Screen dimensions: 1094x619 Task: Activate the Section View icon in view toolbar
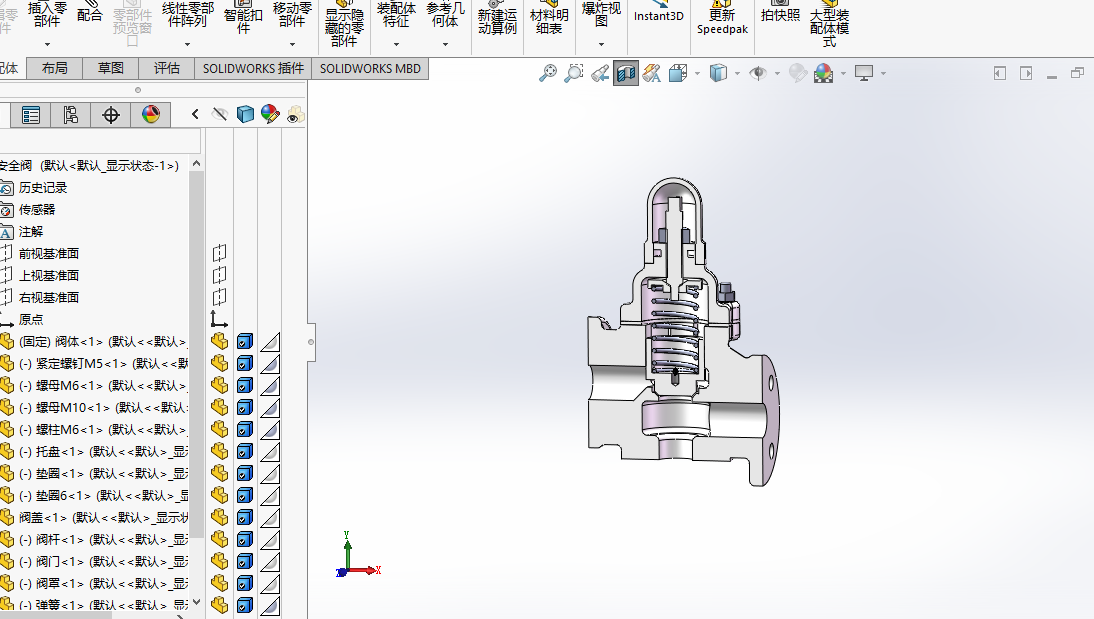[x=626, y=73]
